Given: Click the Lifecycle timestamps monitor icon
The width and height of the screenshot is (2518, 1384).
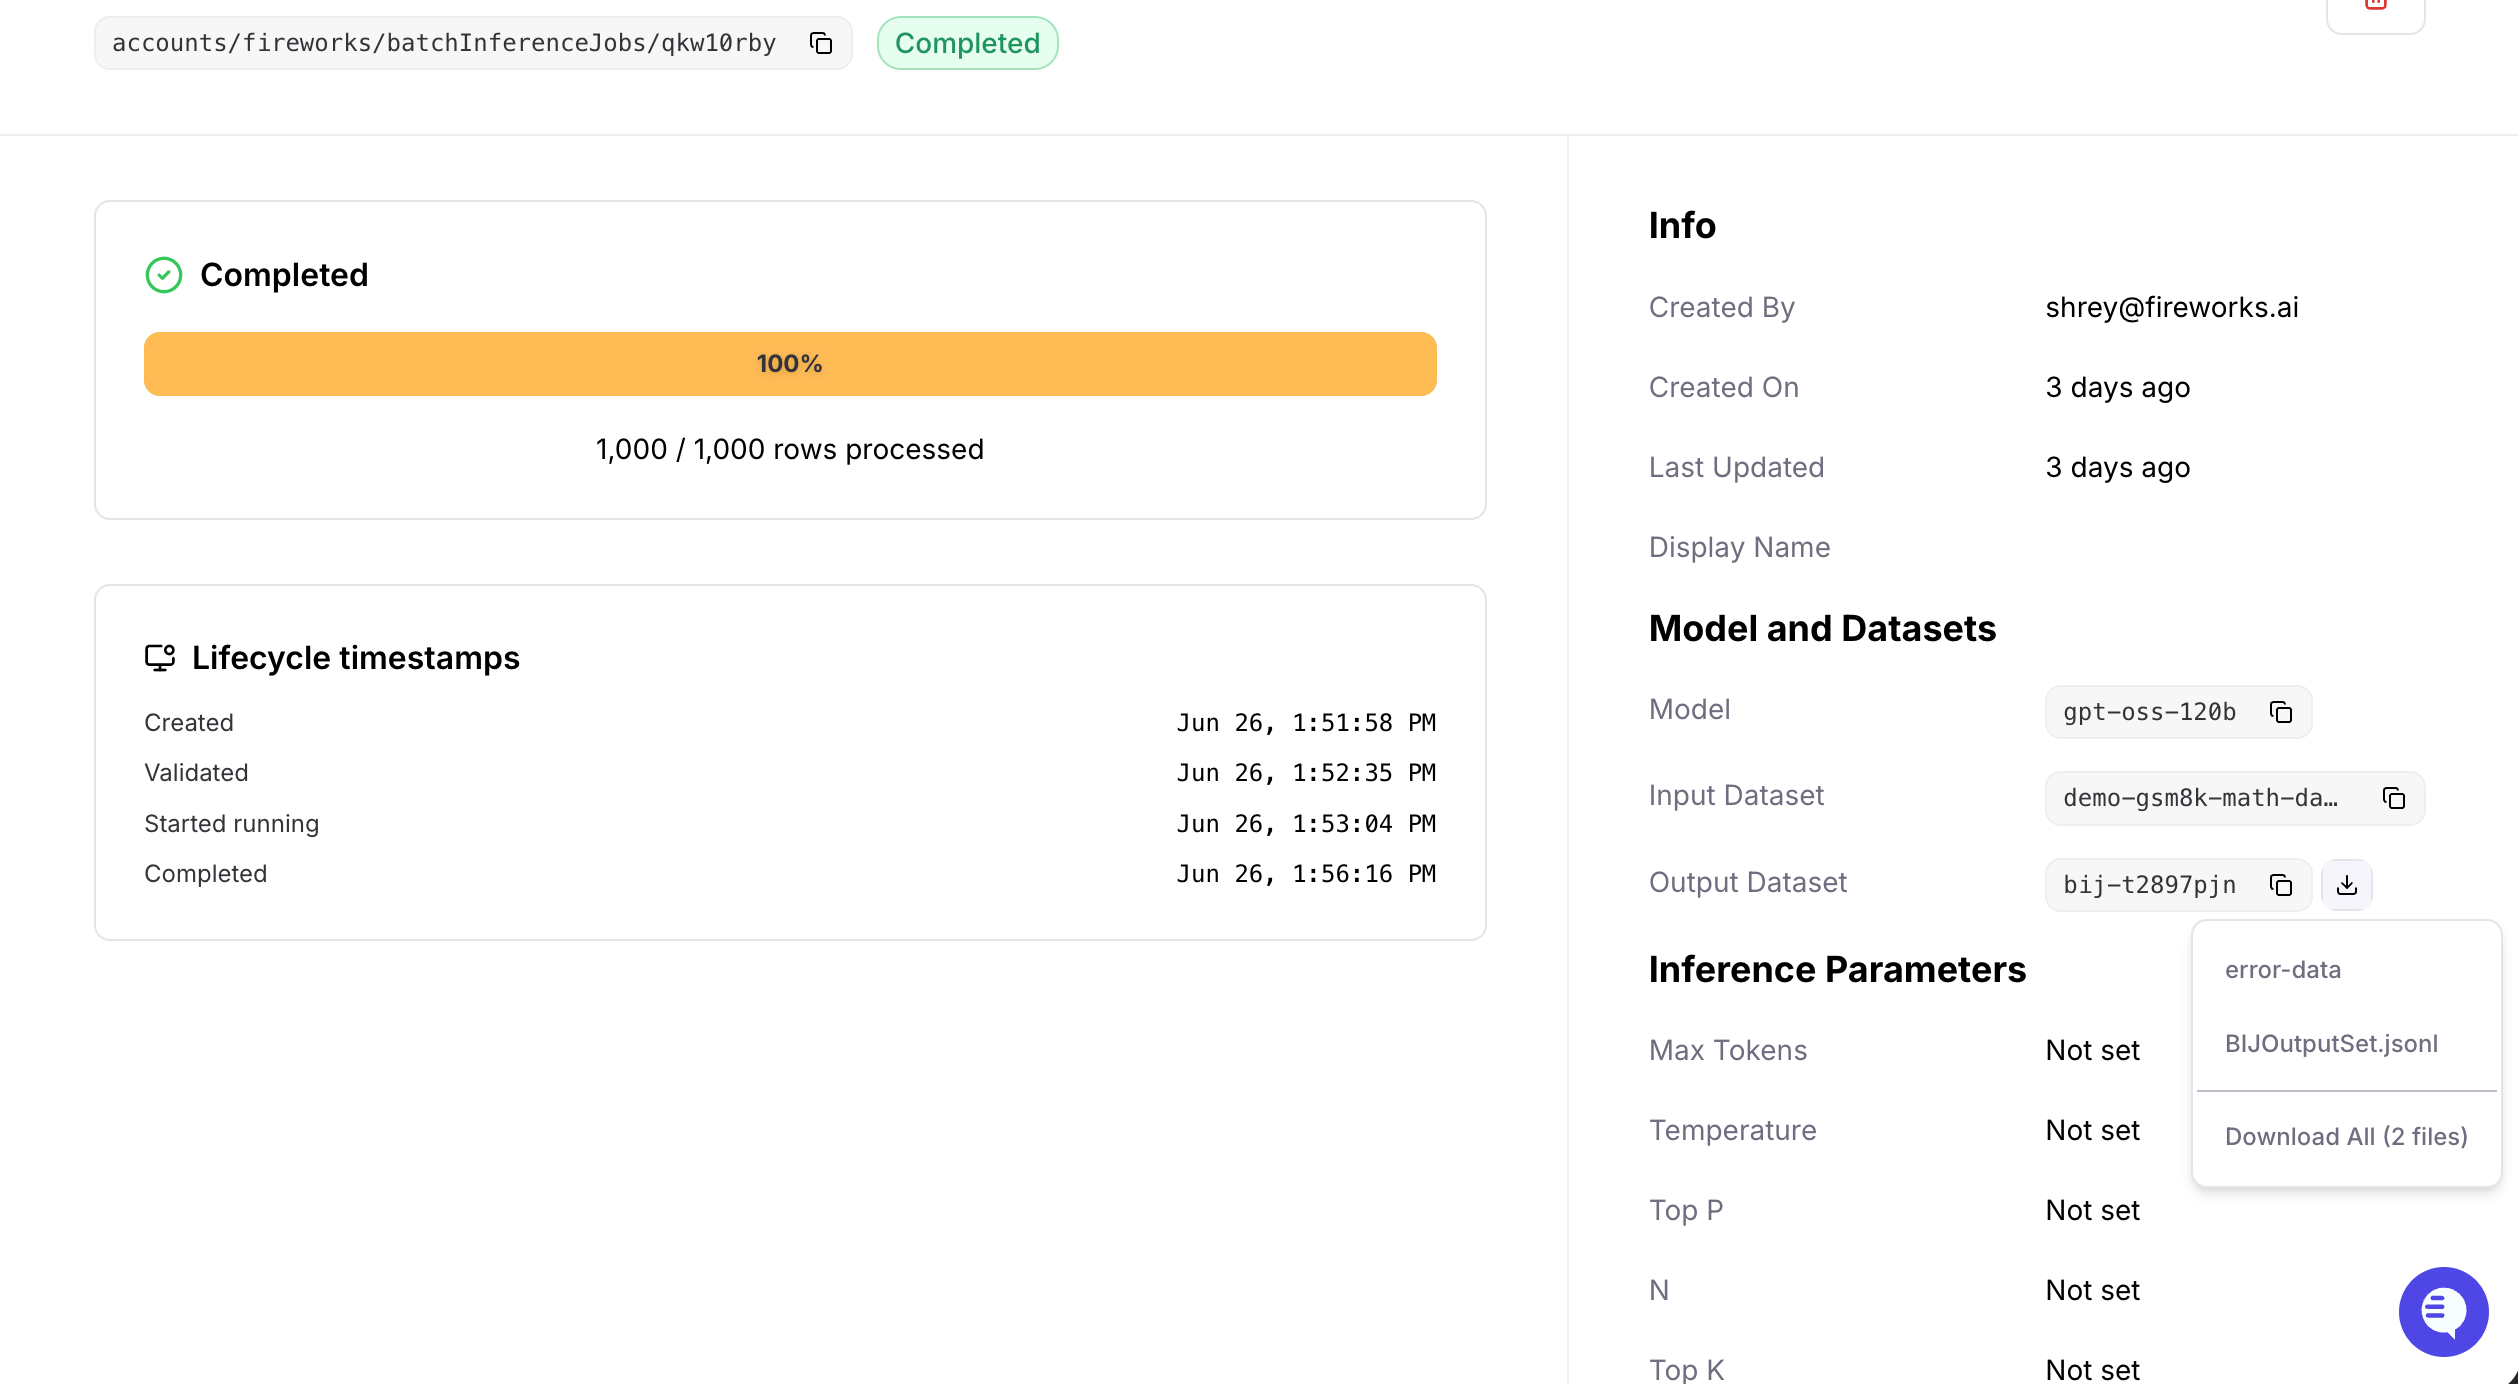Looking at the screenshot, I should tap(160, 658).
